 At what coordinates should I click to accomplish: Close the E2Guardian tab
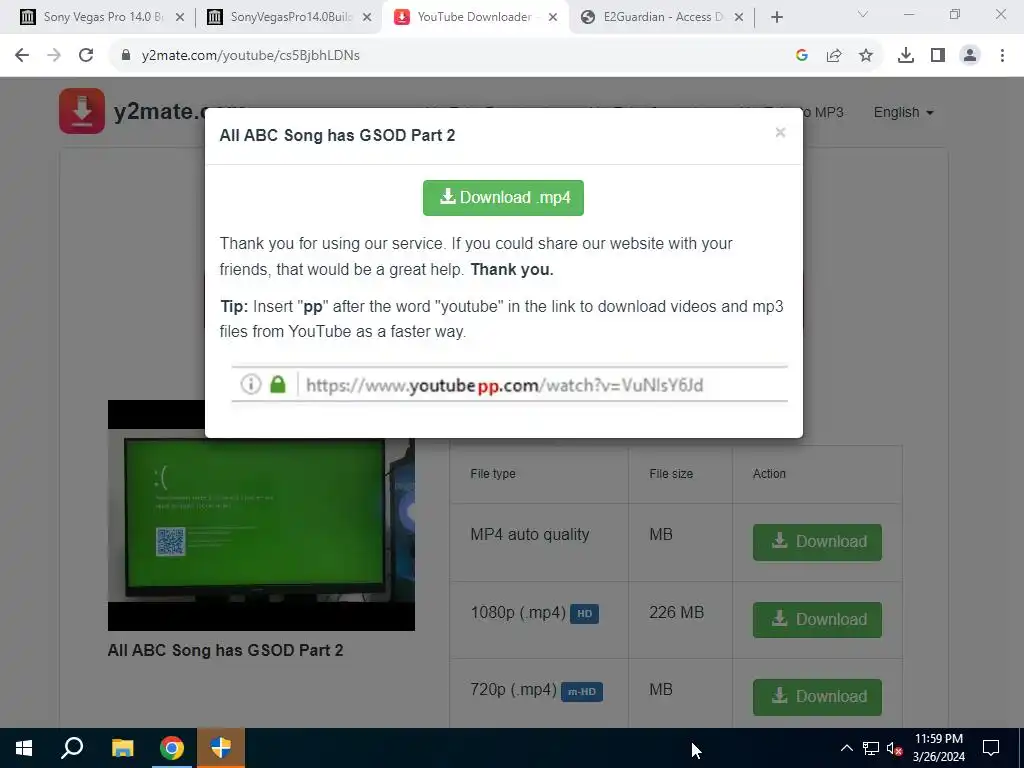tap(739, 18)
